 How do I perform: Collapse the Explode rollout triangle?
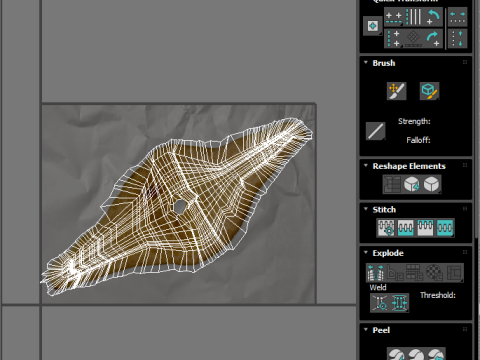366,252
